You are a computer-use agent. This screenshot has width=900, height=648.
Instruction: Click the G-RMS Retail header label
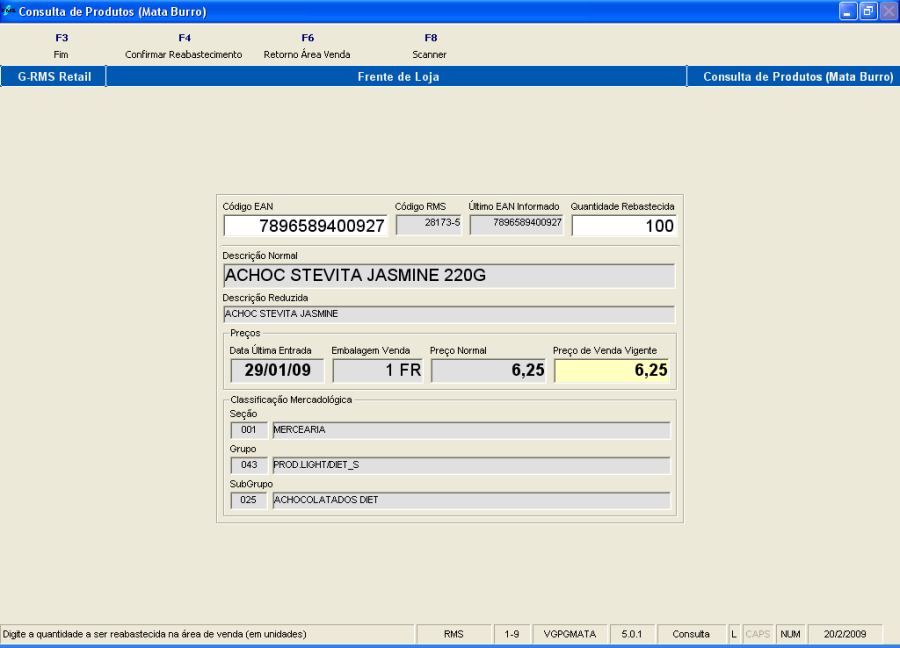(54, 76)
